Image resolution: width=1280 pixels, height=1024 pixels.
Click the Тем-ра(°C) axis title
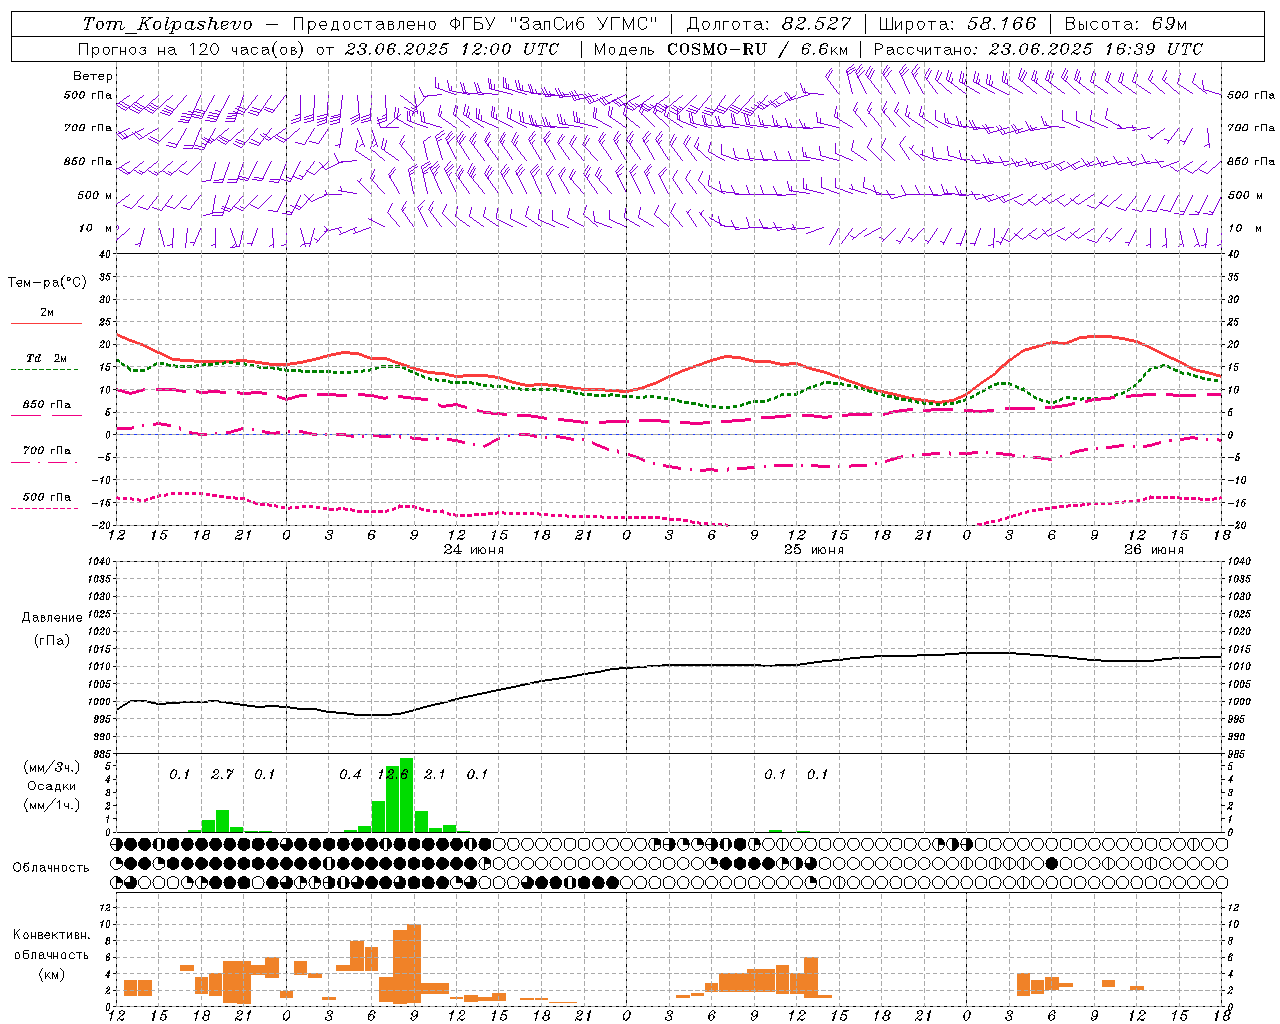pyautogui.click(x=47, y=283)
